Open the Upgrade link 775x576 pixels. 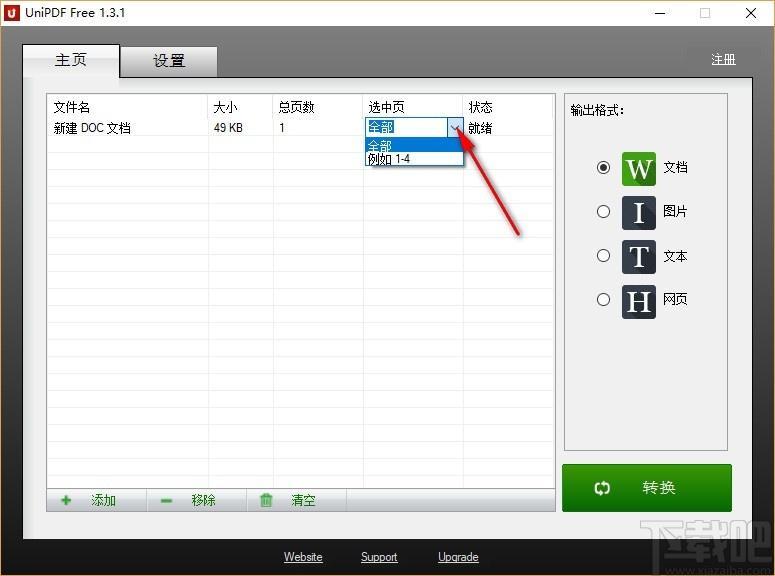[458, 557]
